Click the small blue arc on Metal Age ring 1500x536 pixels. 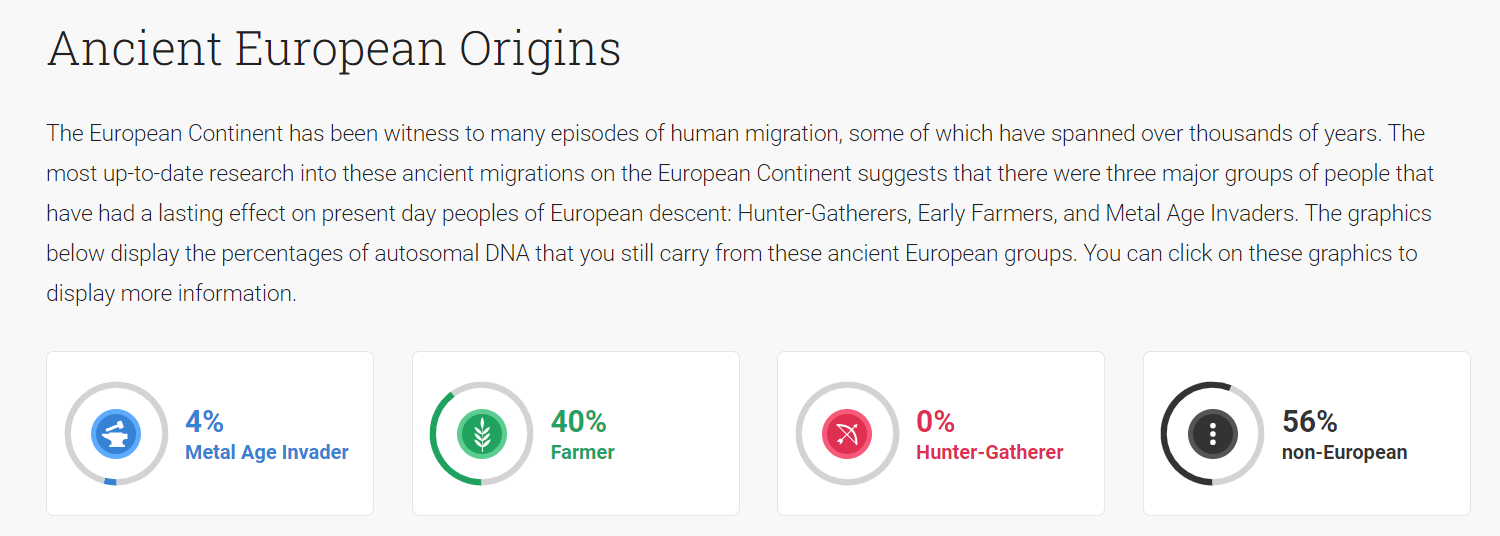(x=111, y=482)
